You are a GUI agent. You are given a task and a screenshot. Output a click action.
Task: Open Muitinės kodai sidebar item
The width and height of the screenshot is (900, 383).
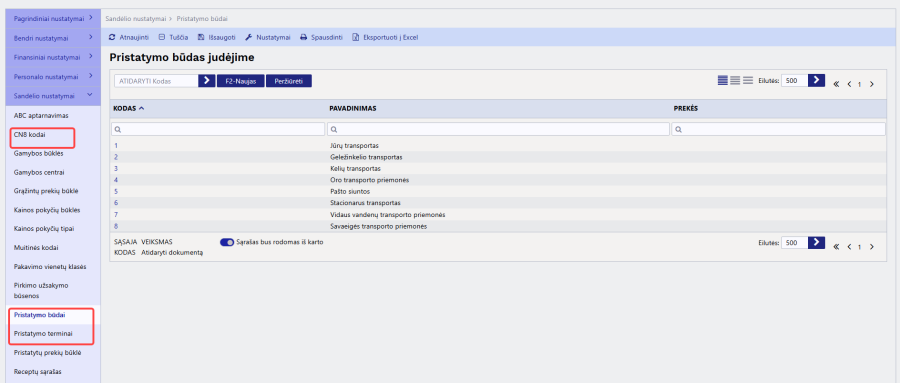pos(36,247)
